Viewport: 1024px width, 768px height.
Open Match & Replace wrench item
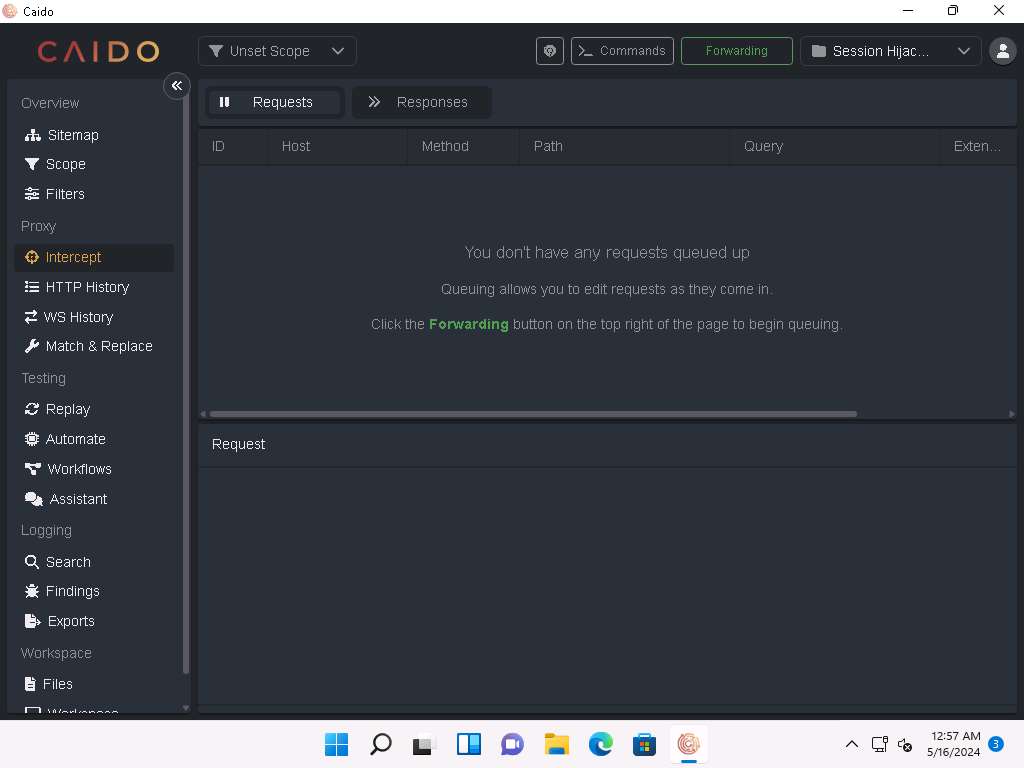tap(98, 346)
